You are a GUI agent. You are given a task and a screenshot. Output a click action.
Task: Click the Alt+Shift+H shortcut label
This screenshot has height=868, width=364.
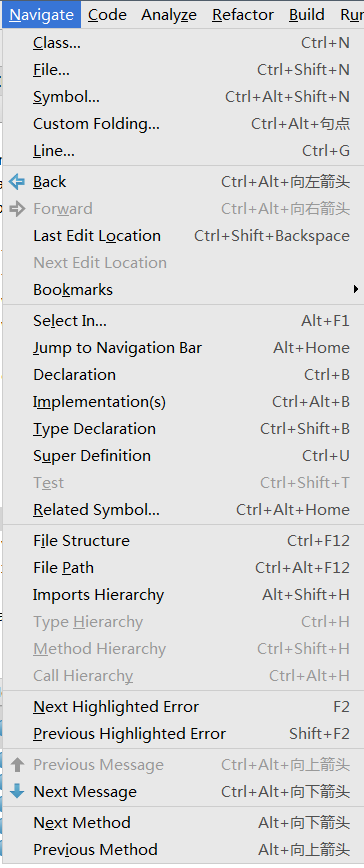tap(306, 595)
